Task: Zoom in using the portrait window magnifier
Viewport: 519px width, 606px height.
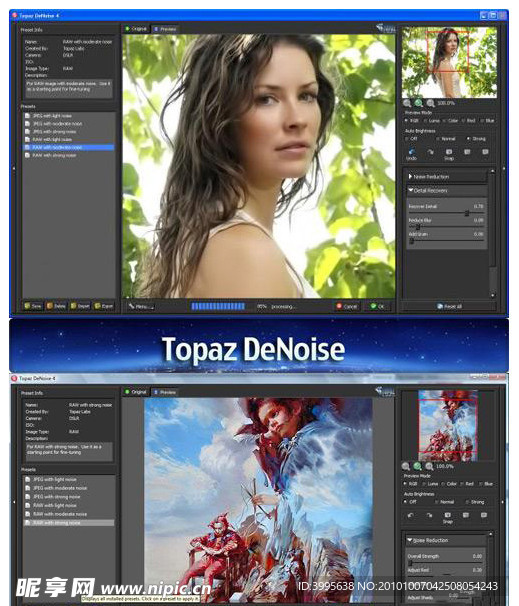Action: click(431, 103)
